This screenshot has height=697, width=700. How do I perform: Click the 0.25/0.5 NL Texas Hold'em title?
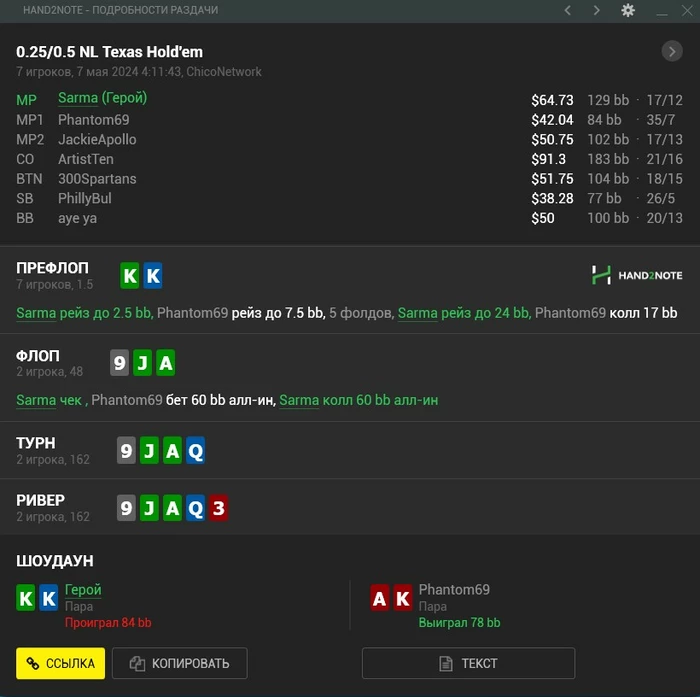109,52
